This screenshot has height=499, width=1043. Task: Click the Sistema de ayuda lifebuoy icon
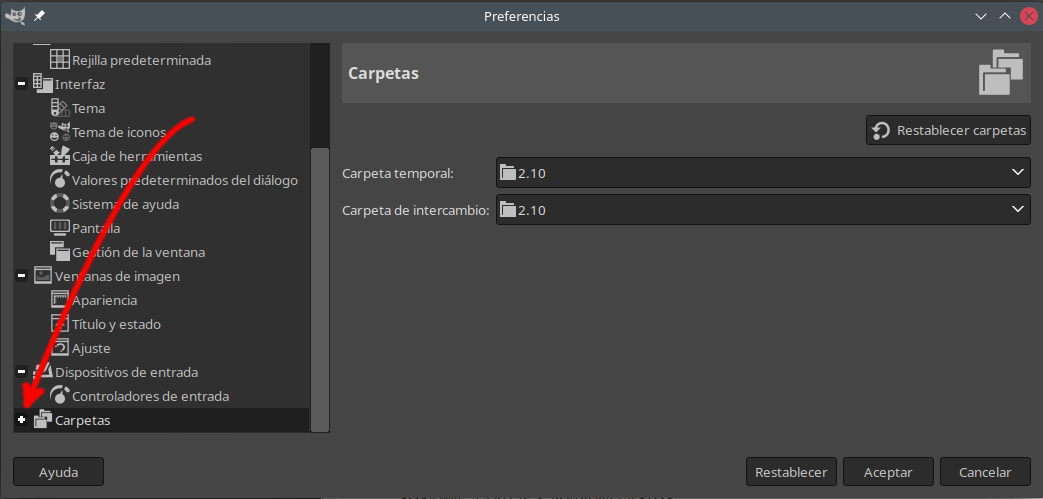coord(60,204)
